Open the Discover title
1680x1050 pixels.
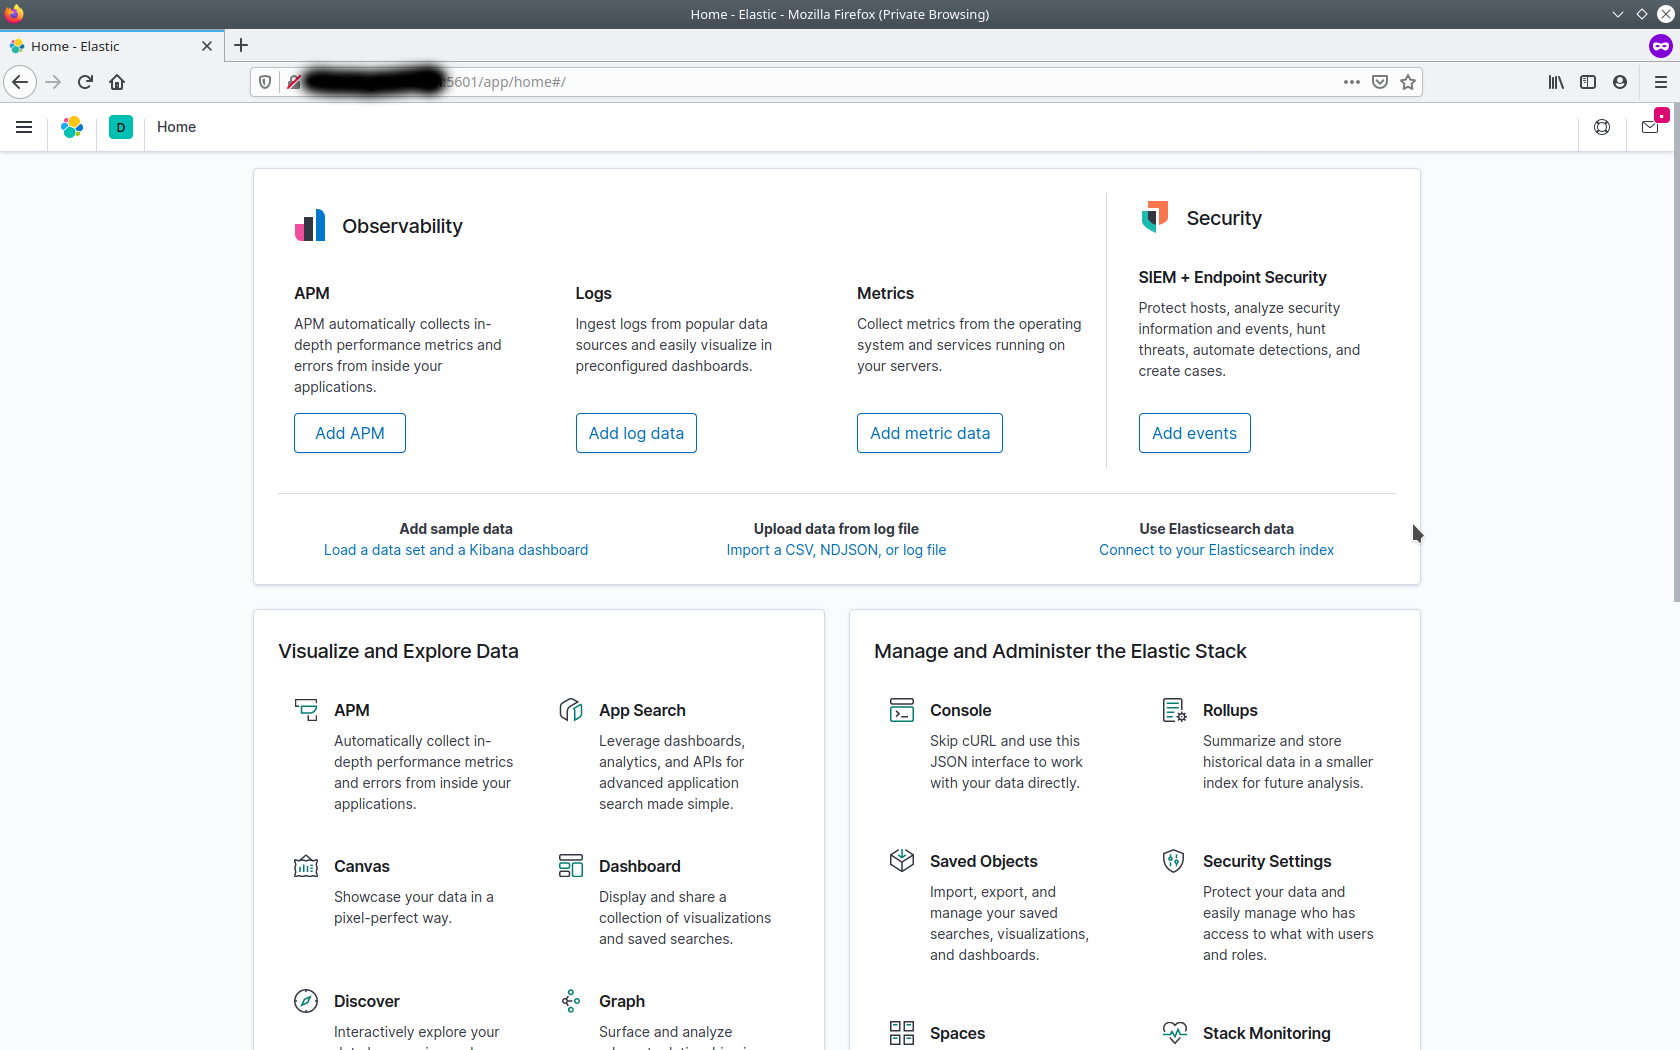click(x=367, y=1001)
